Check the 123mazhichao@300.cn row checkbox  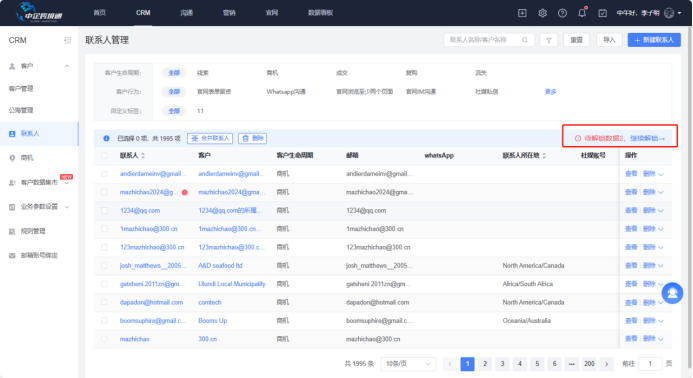[104, 248]
